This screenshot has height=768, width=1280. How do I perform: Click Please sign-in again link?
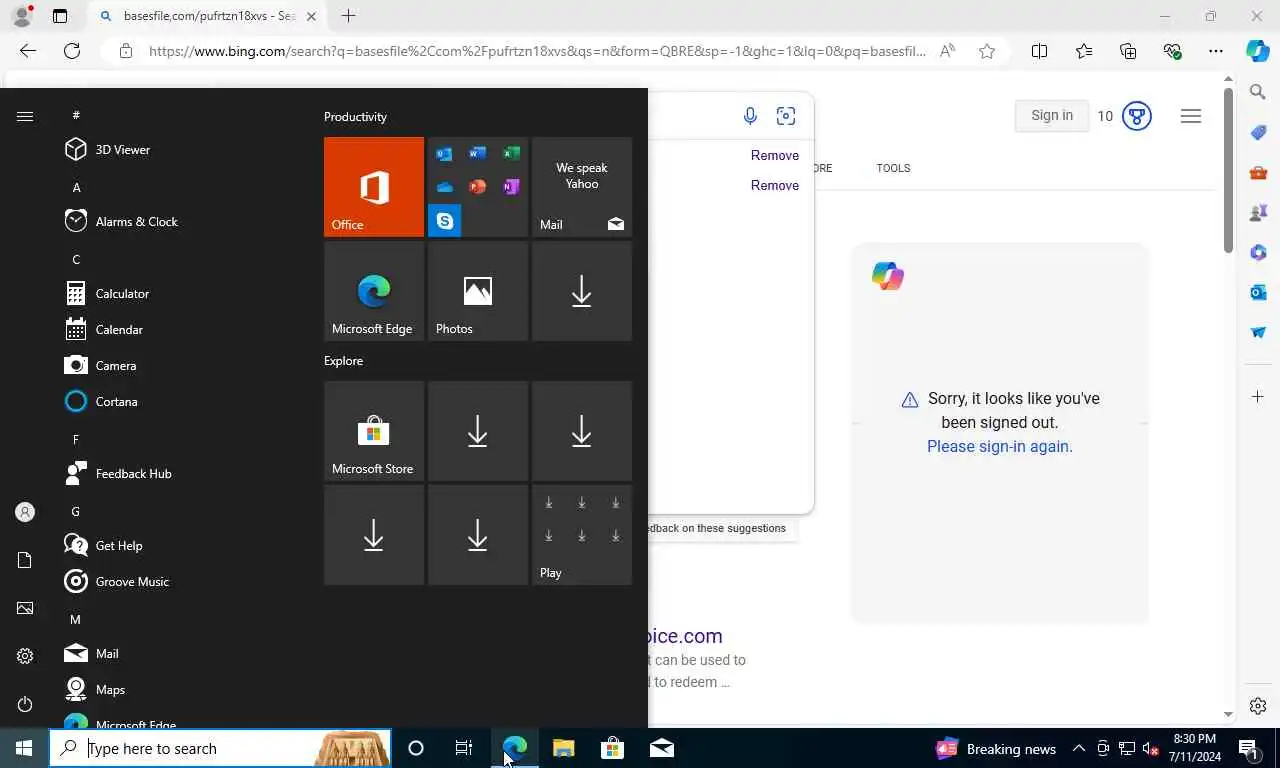[1000, 446]
